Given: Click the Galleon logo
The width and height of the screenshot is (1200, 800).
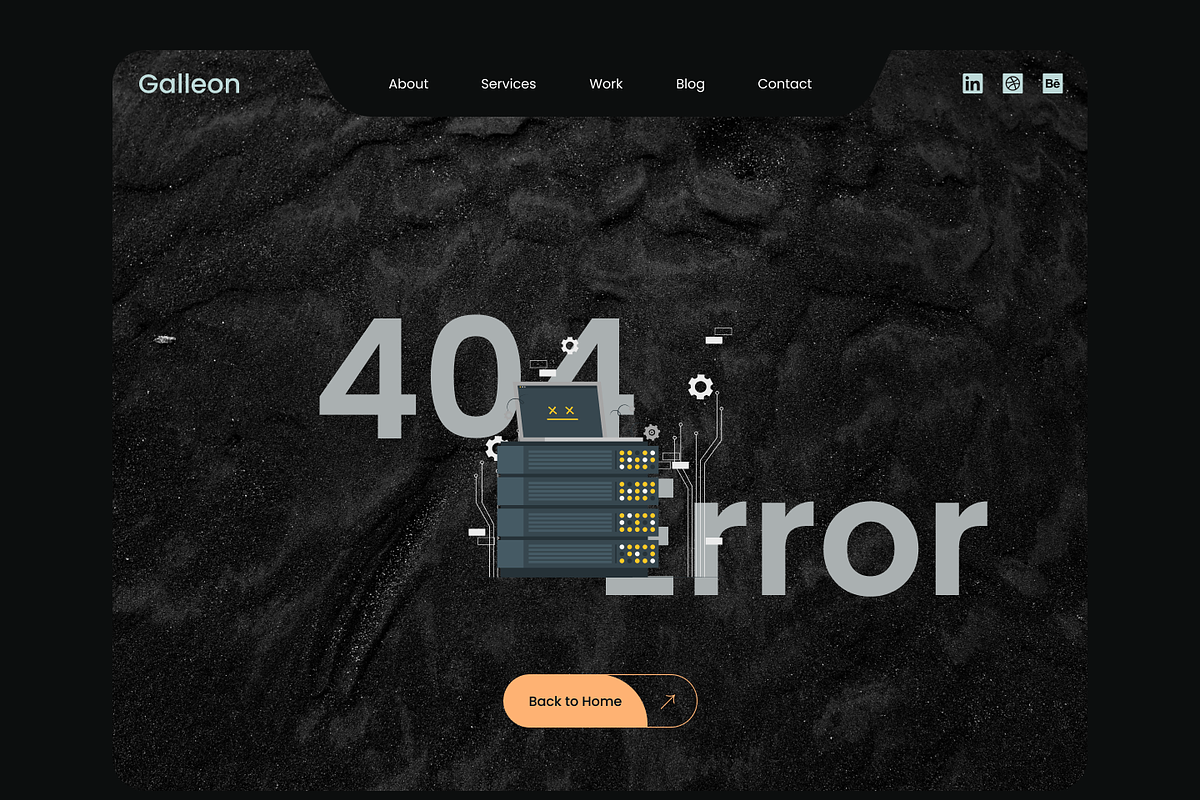Looking at the screenshot, I should pyautogui.click(x=189, y=84).
